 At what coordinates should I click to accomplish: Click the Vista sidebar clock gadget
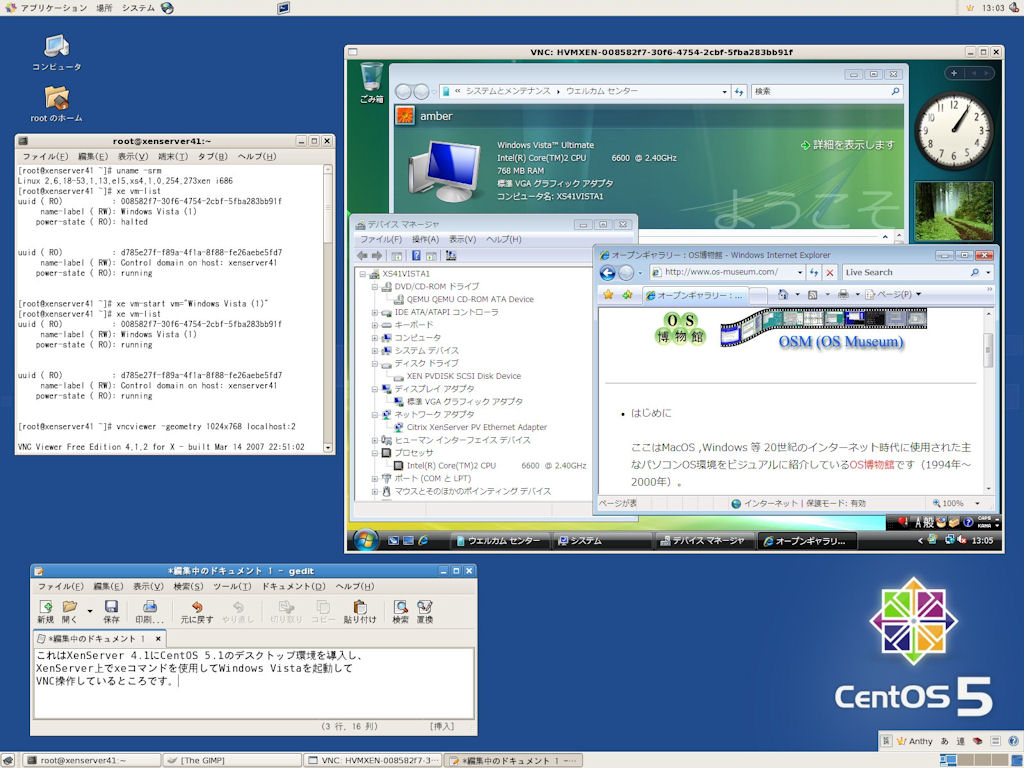[x=953, y=131]
